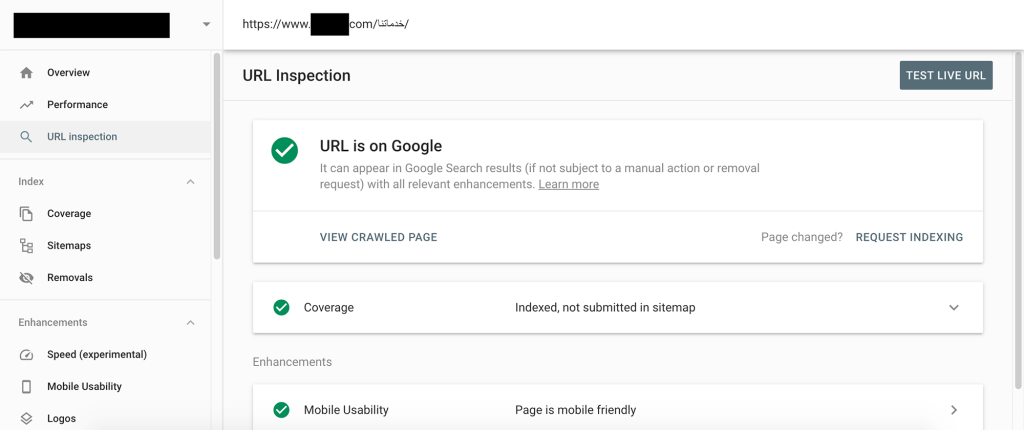The height and width of the screenshot is (430, 1024).
Task: Open Mobile Usability details arrow
Action: click(953, 410)
